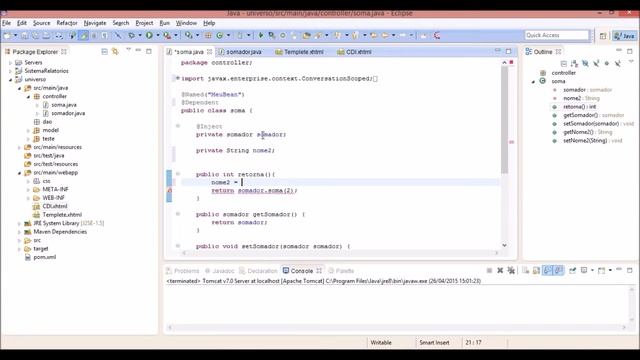640x360 pixels.
Task: Toggle Show Console on Standard Error
Action: point(559,270)
